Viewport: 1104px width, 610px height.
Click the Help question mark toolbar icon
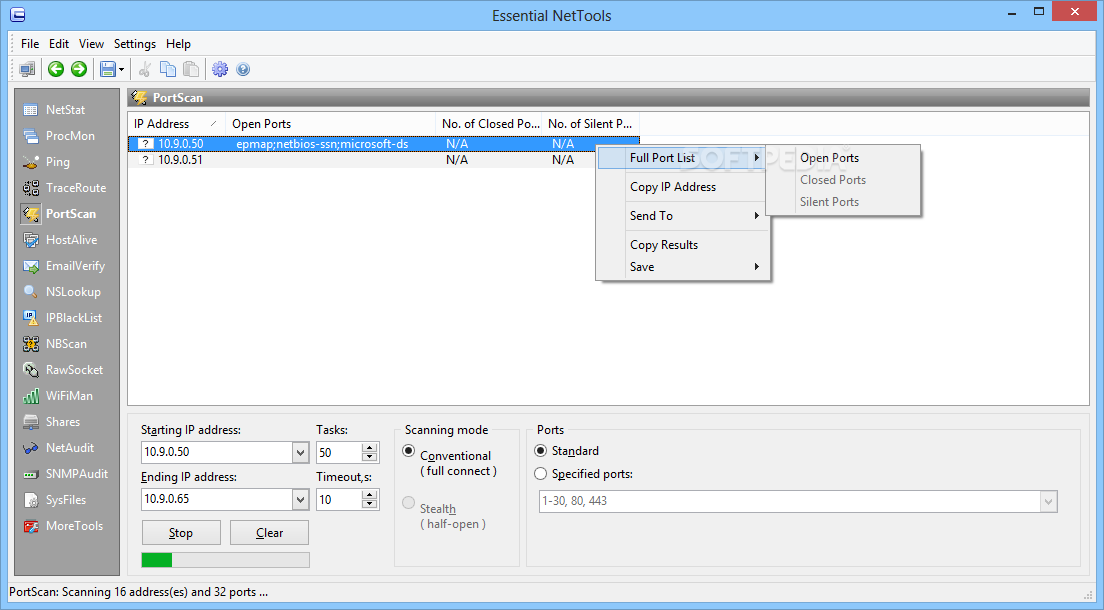[243, 69]
